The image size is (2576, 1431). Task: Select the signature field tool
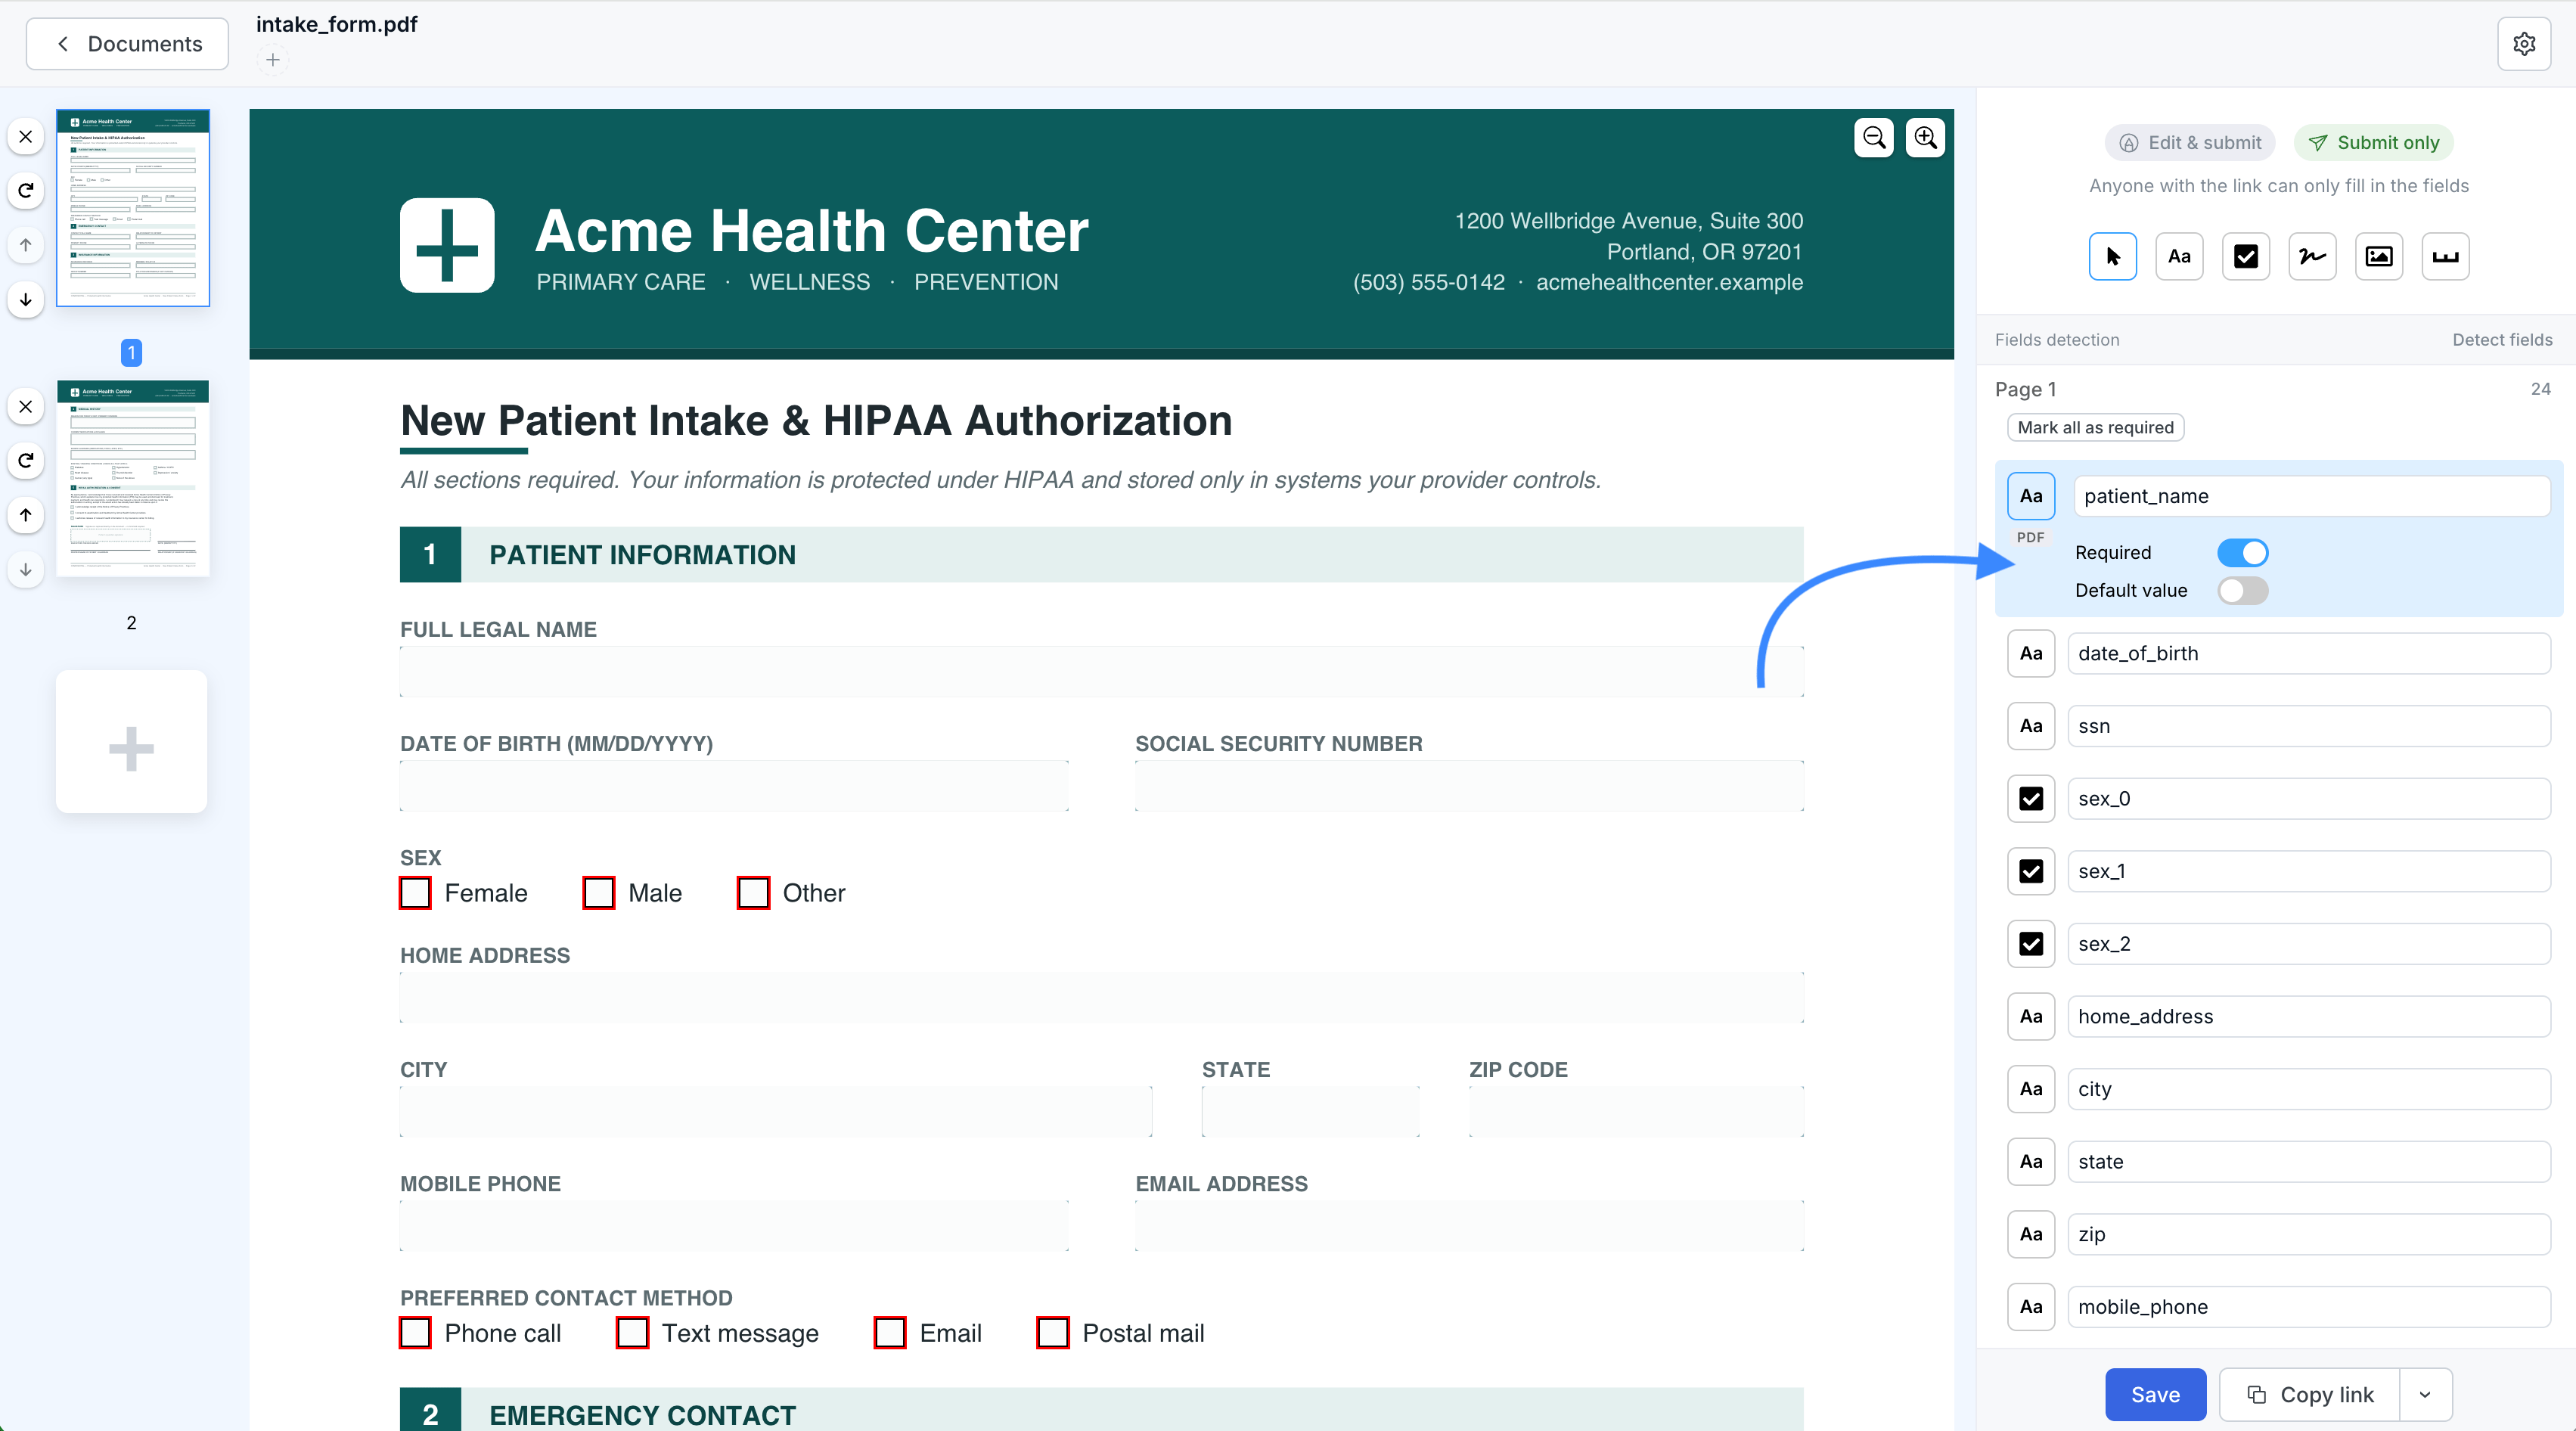click(x=2312, y=256)
